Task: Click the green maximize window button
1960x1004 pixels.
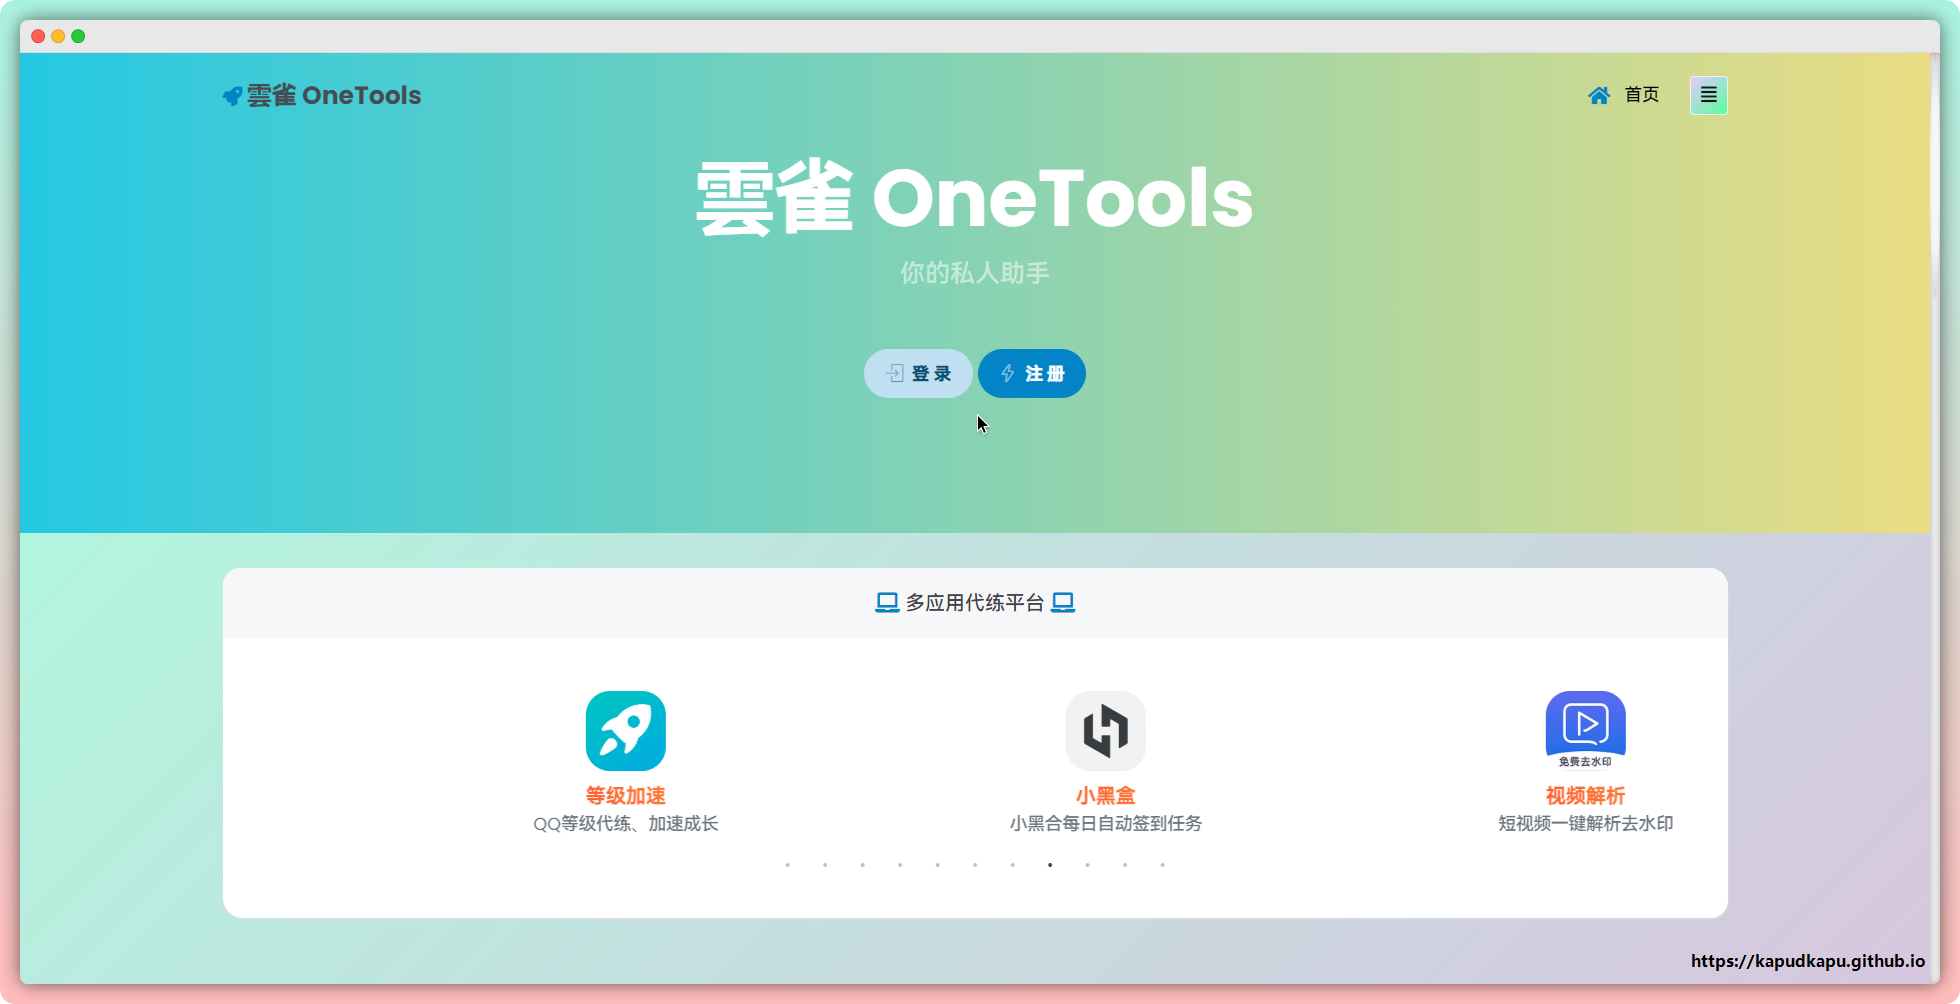Action: click(78, 36)
